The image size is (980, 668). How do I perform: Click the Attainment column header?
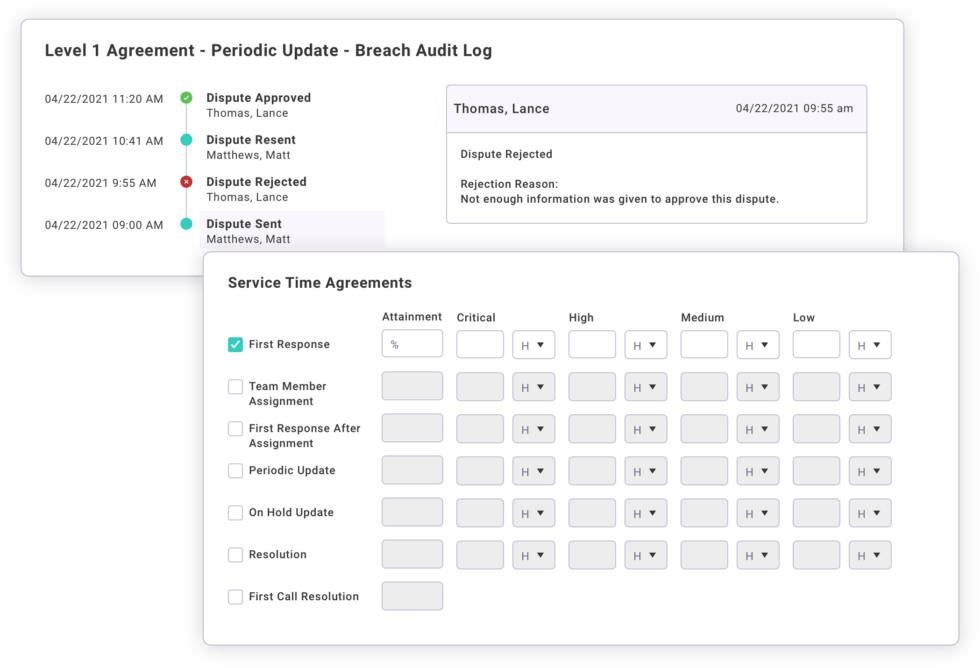point(412,316)
